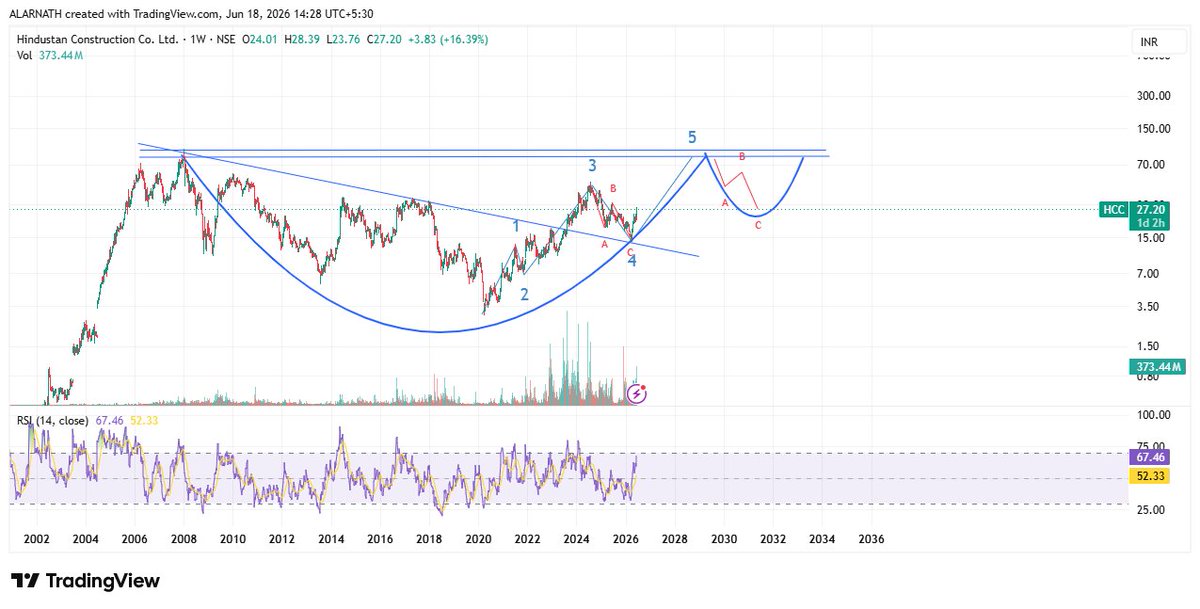Click the 7.00 price axis label
1200x609 pixels.
tap(1149, 274)
